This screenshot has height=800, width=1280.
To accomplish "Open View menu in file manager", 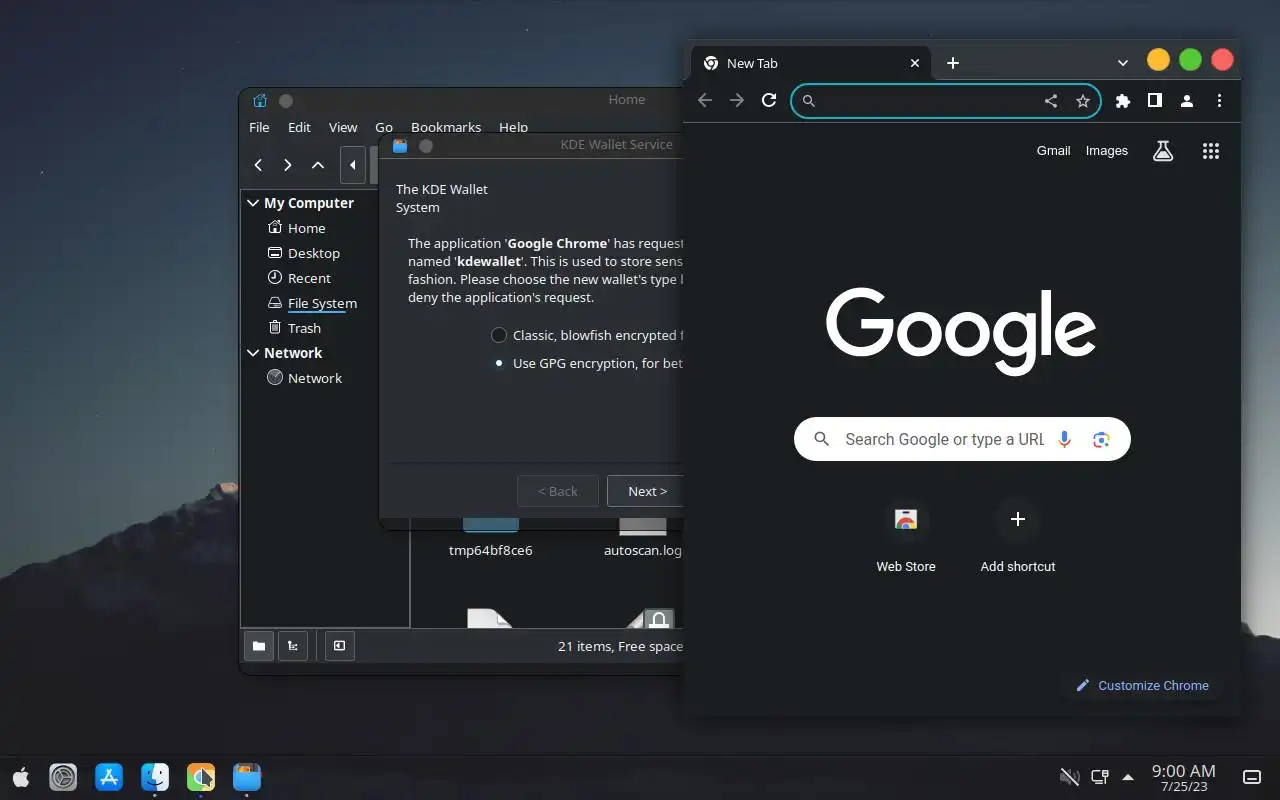I will tap(343, 127).
